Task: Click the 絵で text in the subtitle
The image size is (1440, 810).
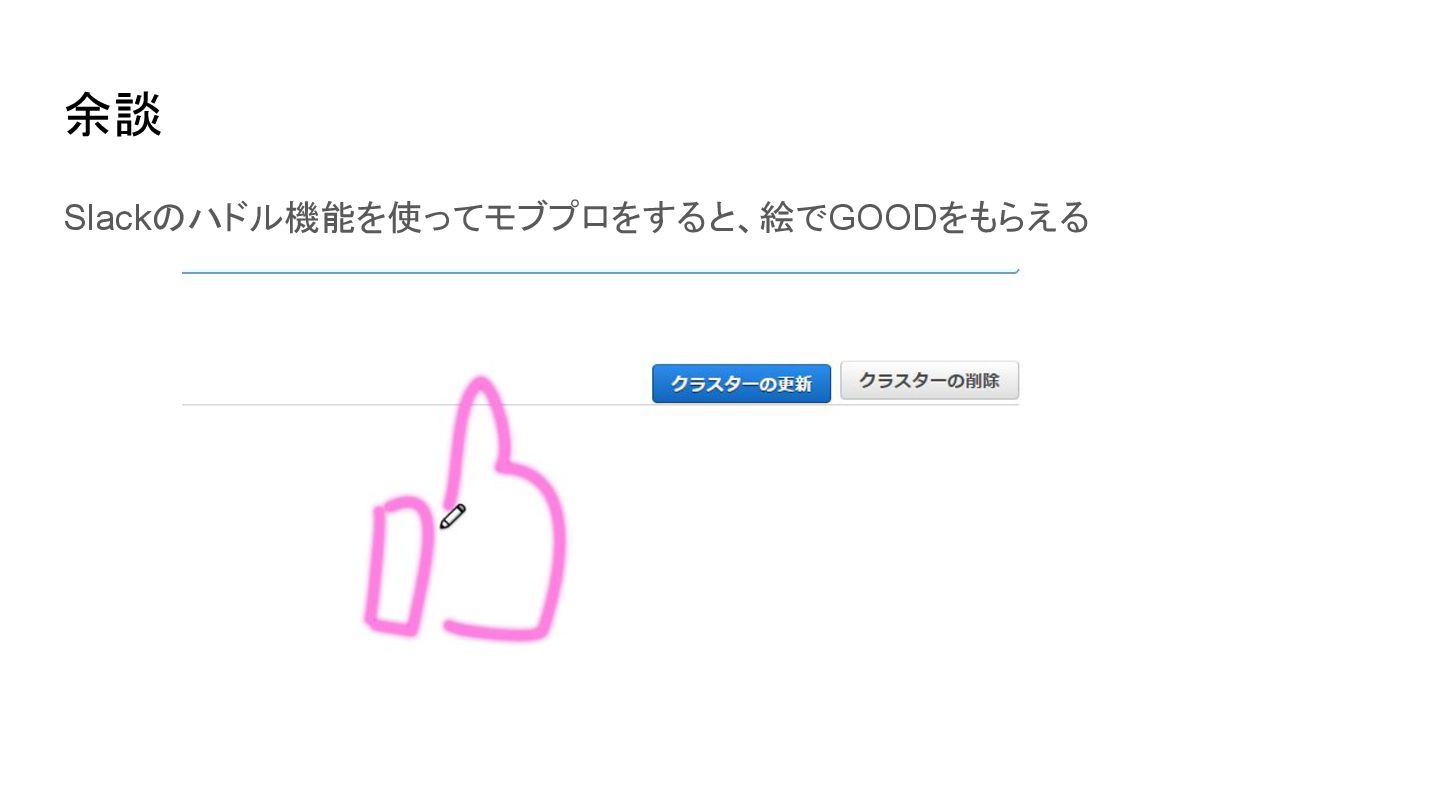Action: (794, 217)
